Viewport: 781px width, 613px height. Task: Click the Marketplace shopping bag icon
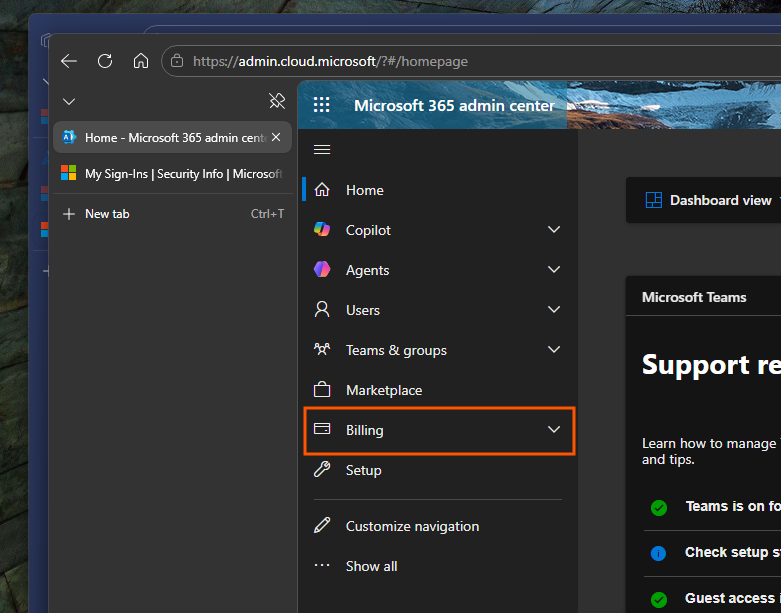click(x=322, y=389)
